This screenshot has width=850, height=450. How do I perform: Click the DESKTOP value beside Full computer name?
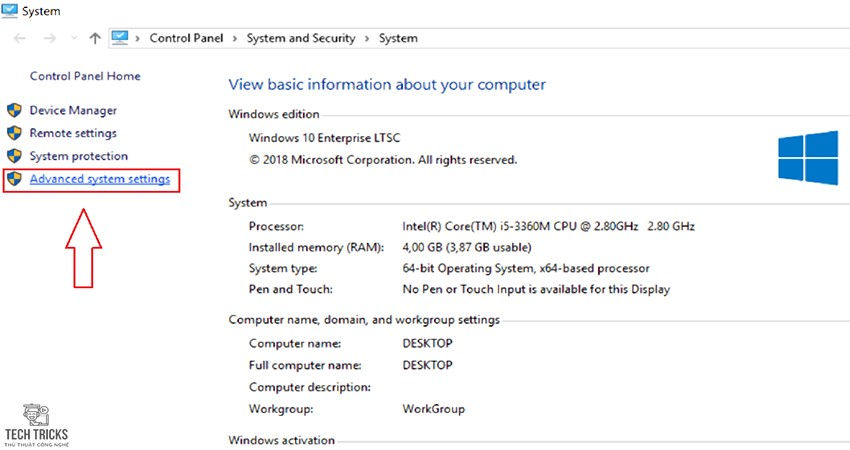[427, 365]
